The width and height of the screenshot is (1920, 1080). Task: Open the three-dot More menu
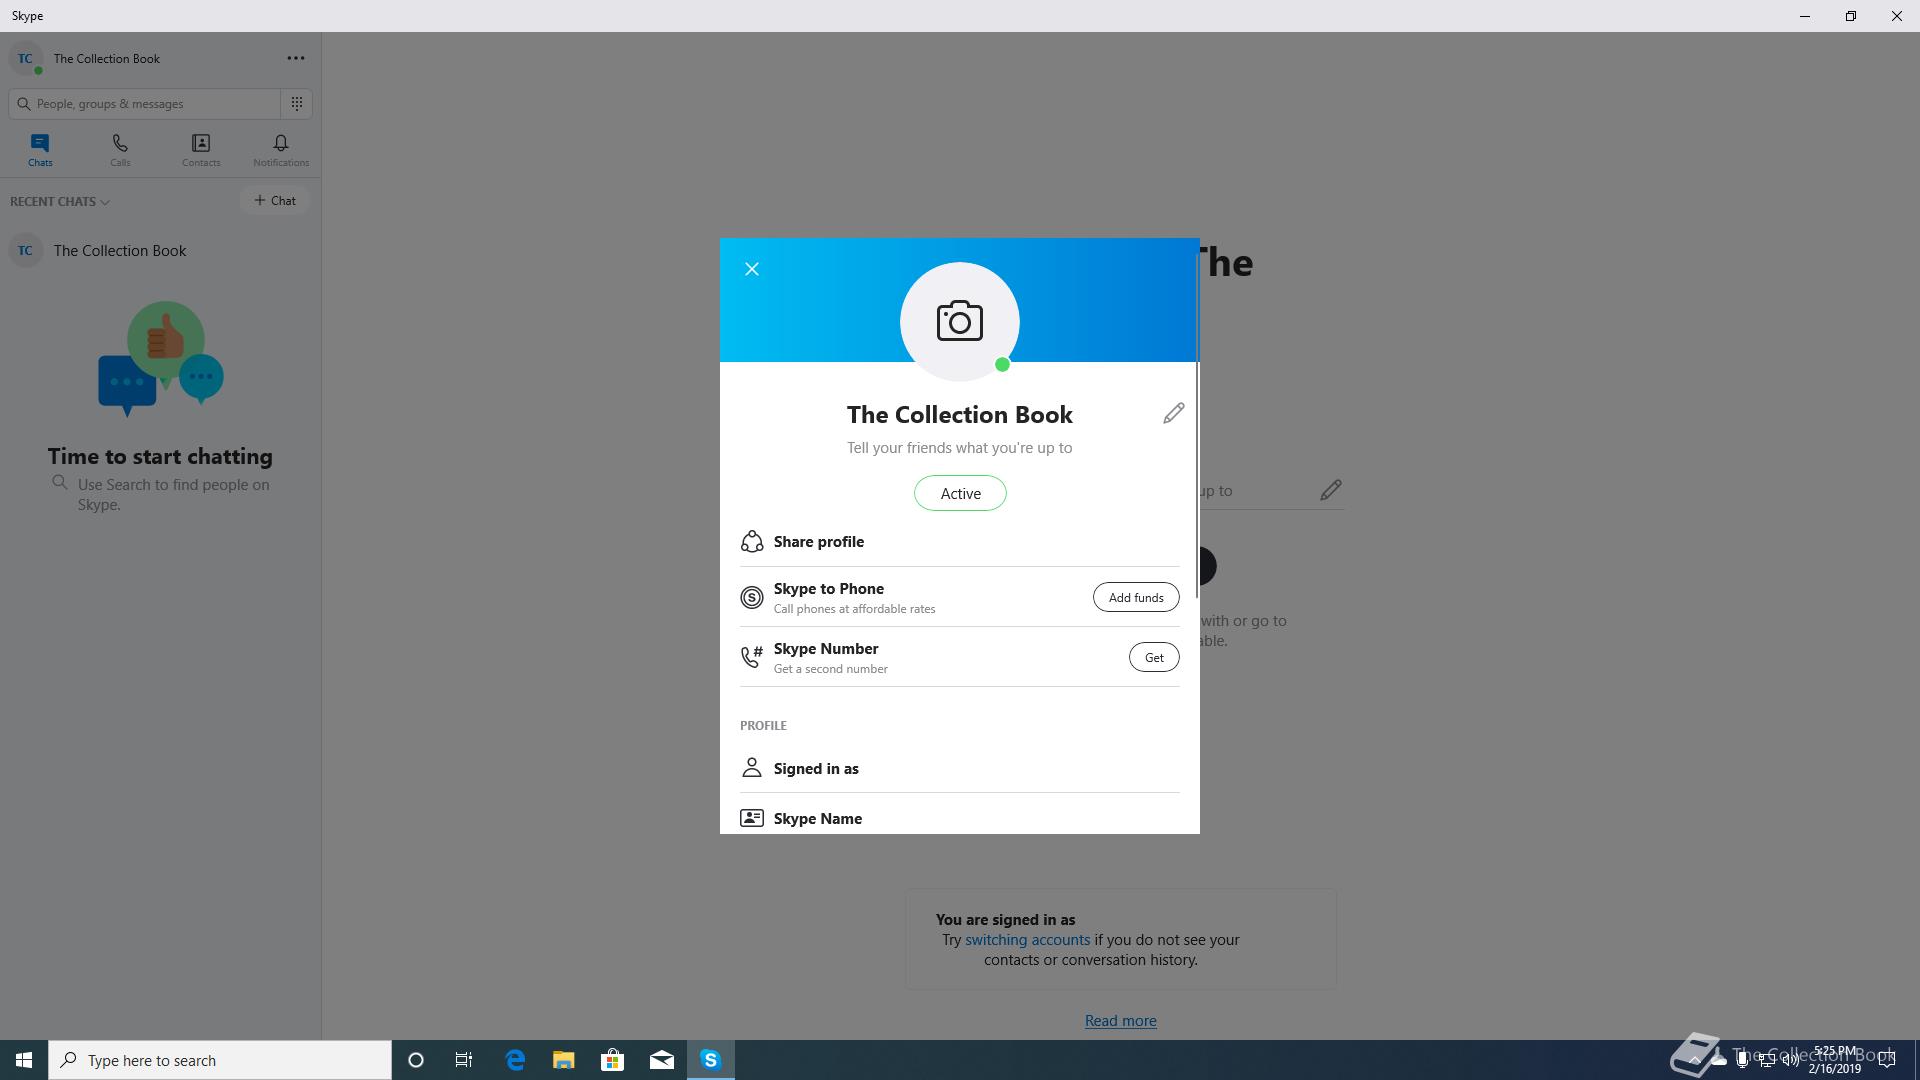point(296,58)
